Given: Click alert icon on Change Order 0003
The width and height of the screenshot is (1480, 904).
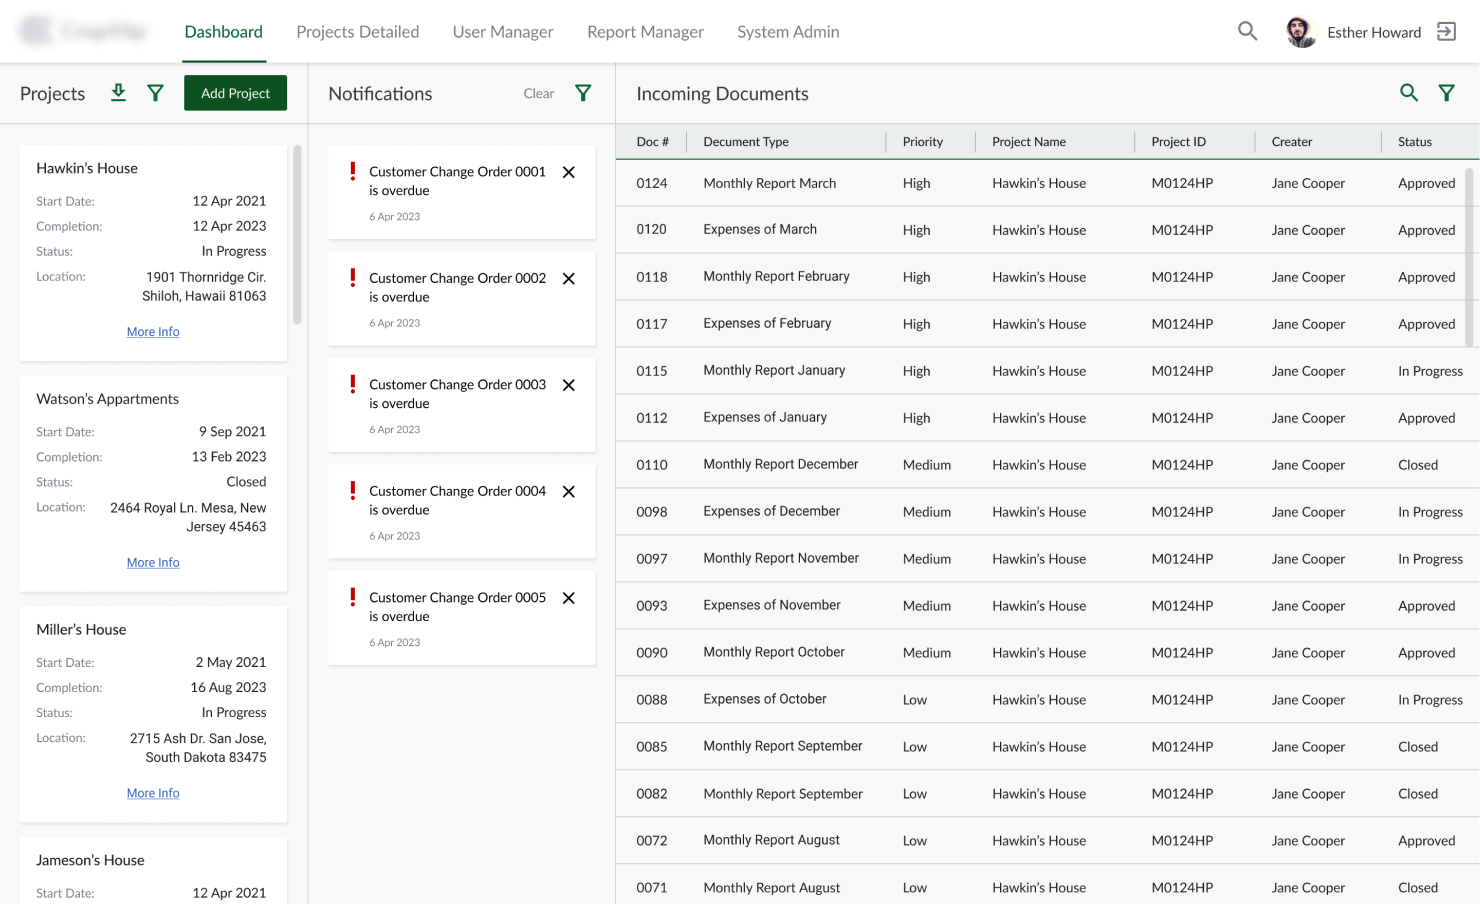Looking at the screenshot, I should point(353,385).
